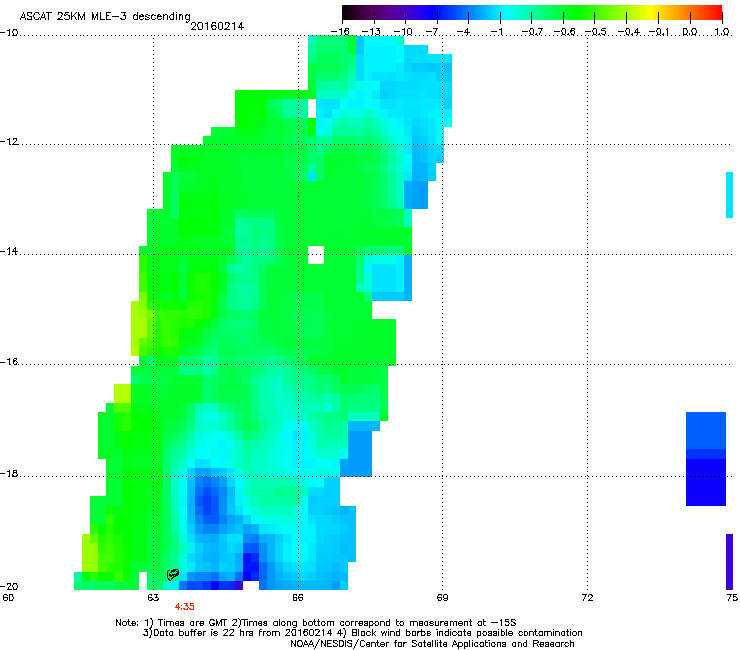Click the latitude axis label '-12'
Screen dimensions: 740x650
point(9,142)
